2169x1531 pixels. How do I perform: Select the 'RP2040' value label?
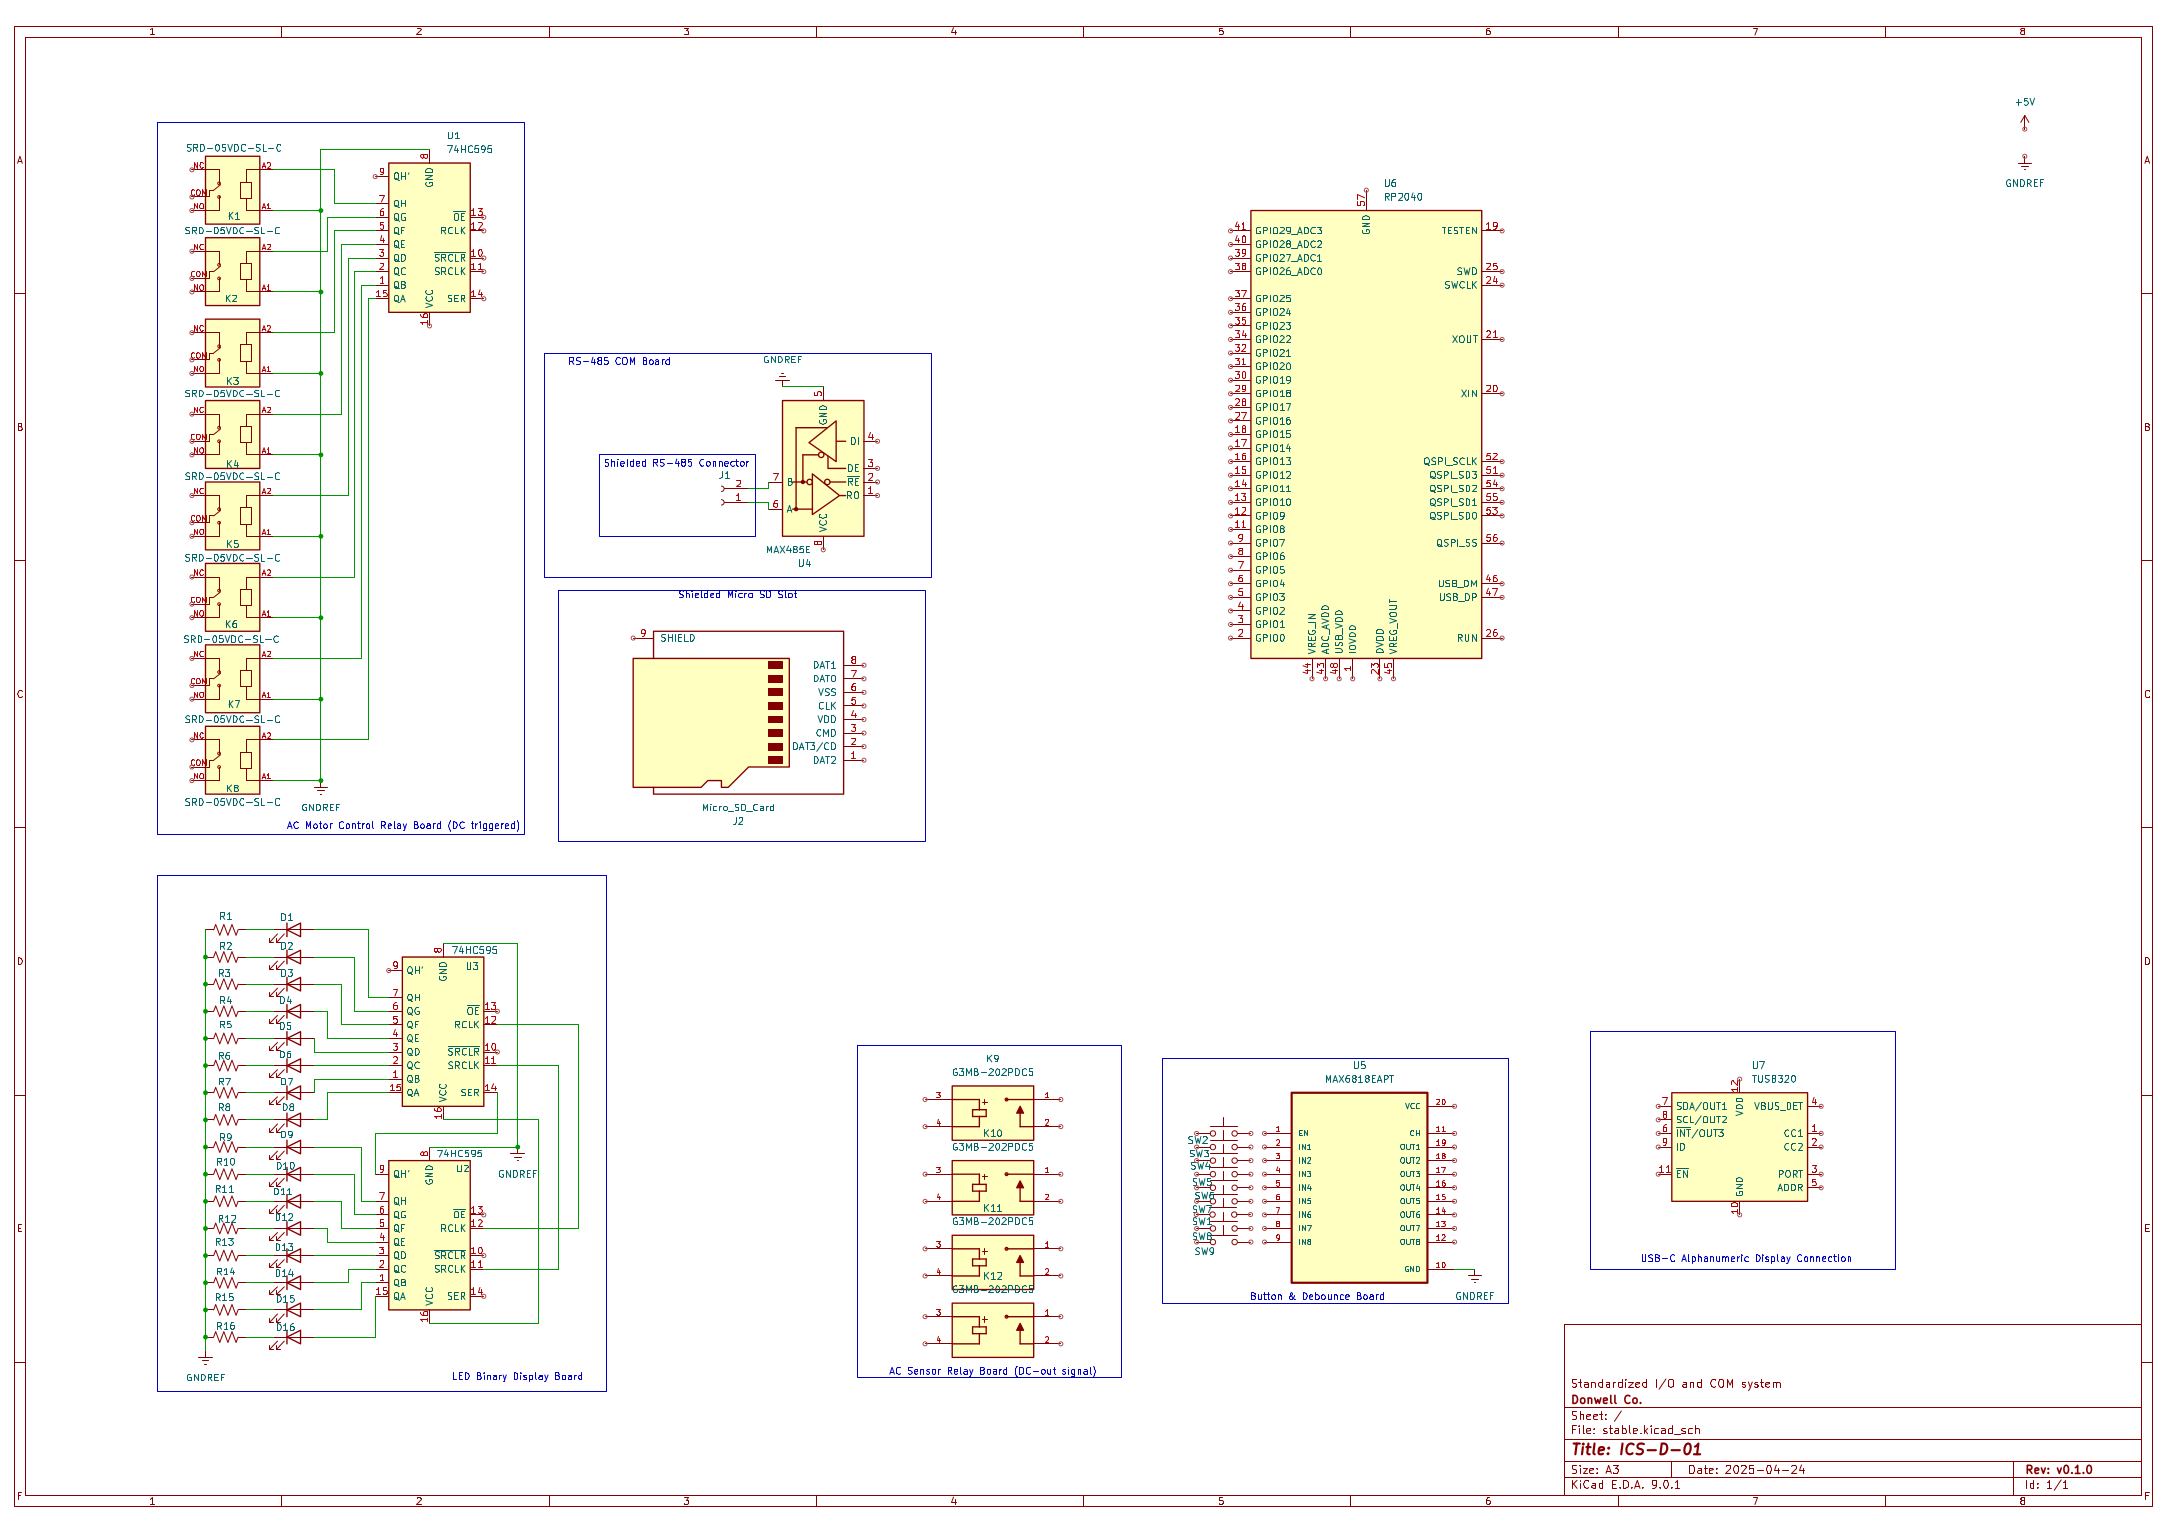[1403, 198]
